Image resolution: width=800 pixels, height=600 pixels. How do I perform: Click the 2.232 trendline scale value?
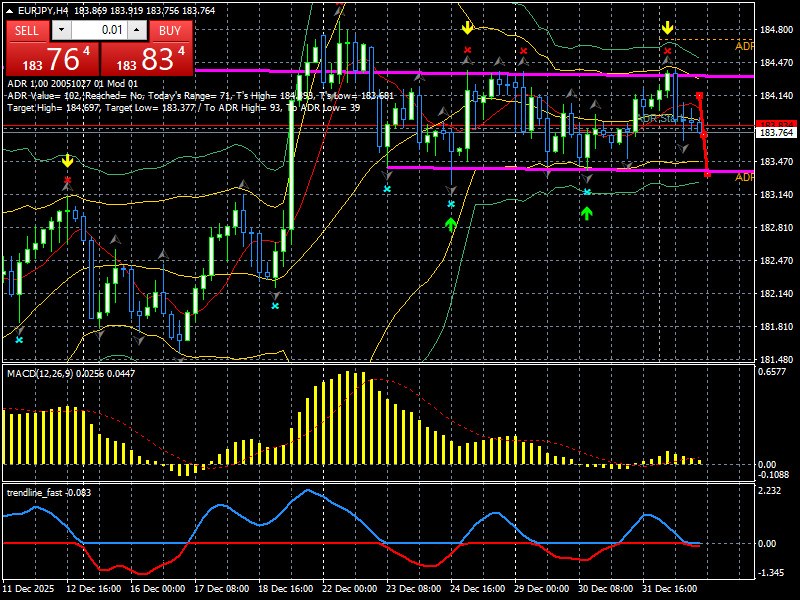769,491
